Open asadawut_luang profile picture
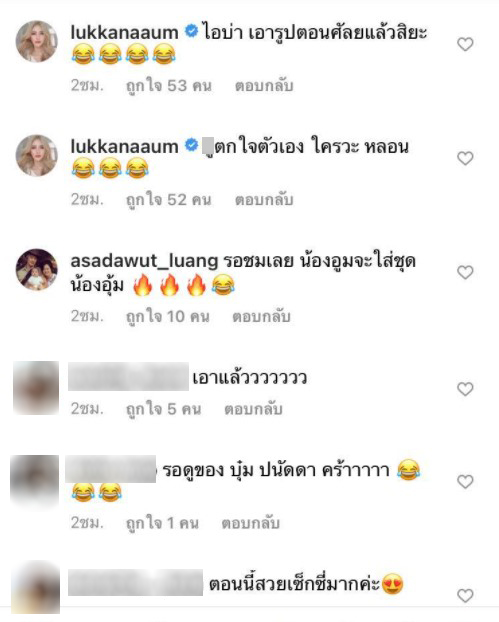The image size is (499, 622). click(x=36, y=270)
